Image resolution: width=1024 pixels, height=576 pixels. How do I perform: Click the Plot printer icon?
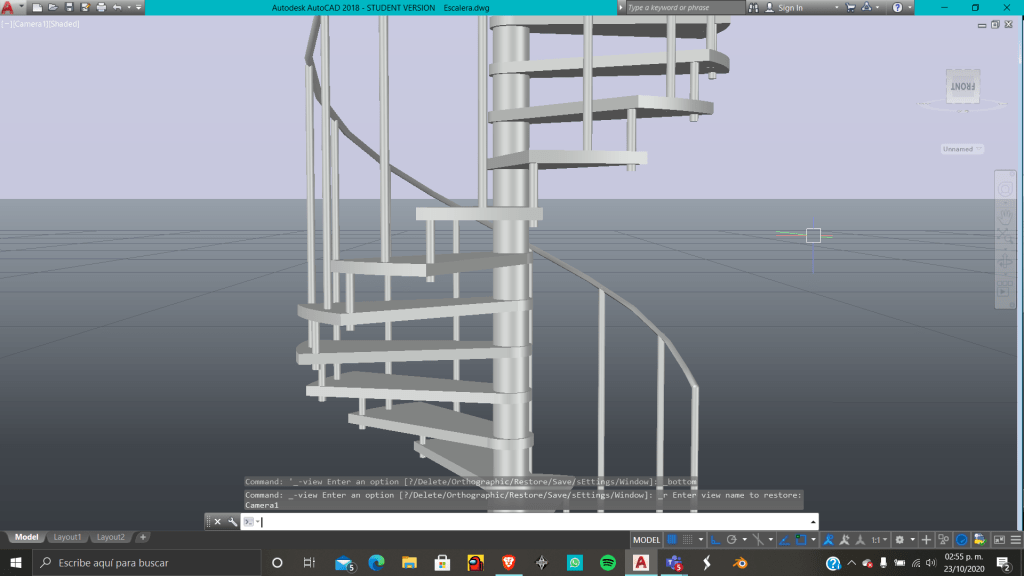coord(101,7)
